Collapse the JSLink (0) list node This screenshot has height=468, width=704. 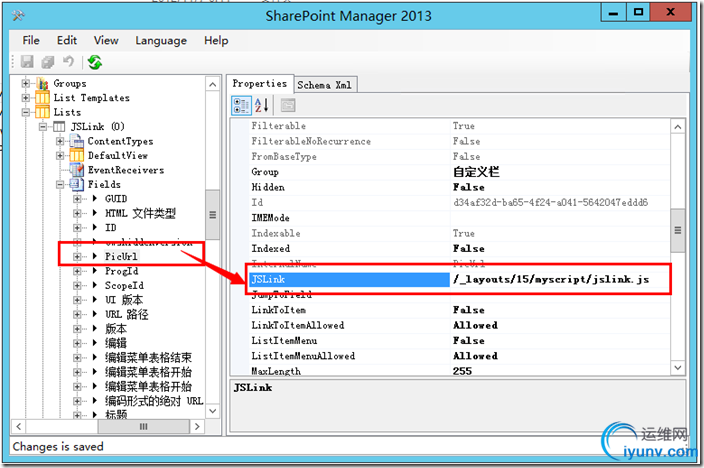click(43, 127)
